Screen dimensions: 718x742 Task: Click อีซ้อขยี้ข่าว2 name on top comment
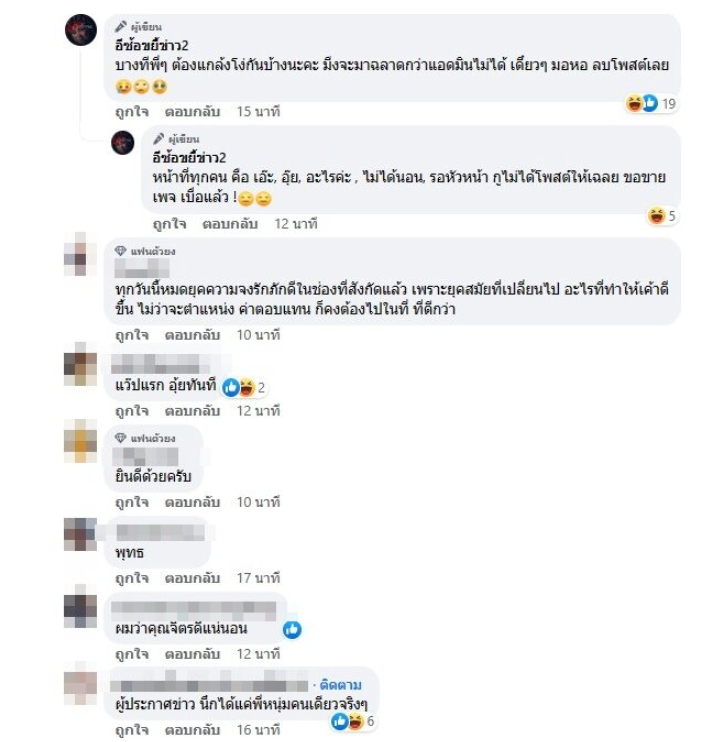point(151,45)
